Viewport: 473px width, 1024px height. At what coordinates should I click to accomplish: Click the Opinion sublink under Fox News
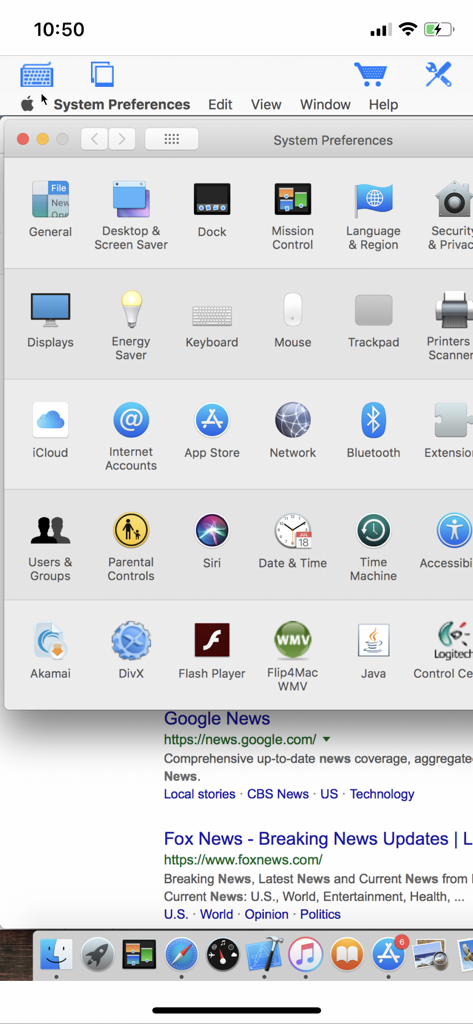point(267,914)
